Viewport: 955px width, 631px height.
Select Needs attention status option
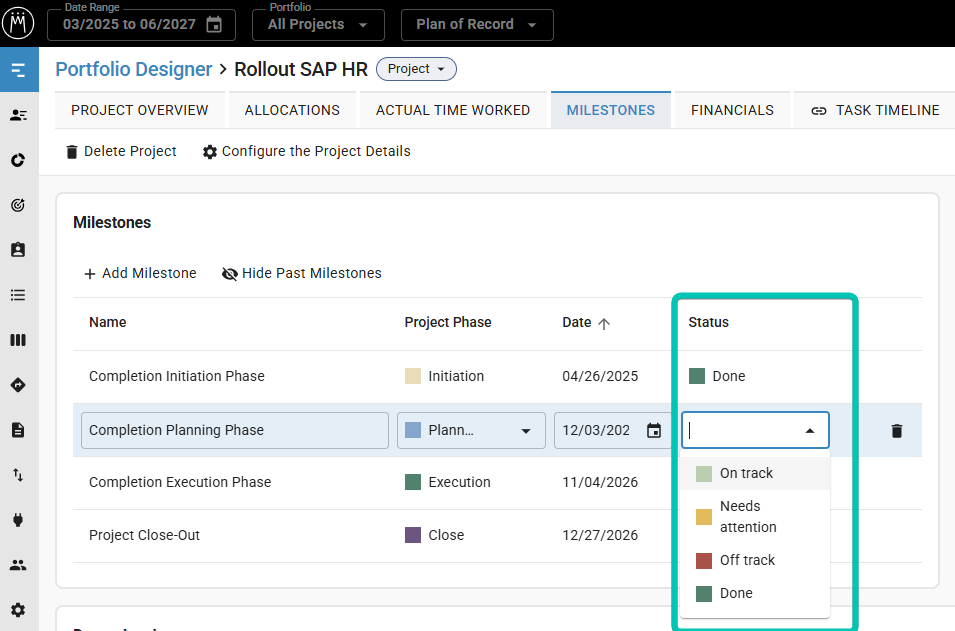pyautogui.click(x=755, y=516)
